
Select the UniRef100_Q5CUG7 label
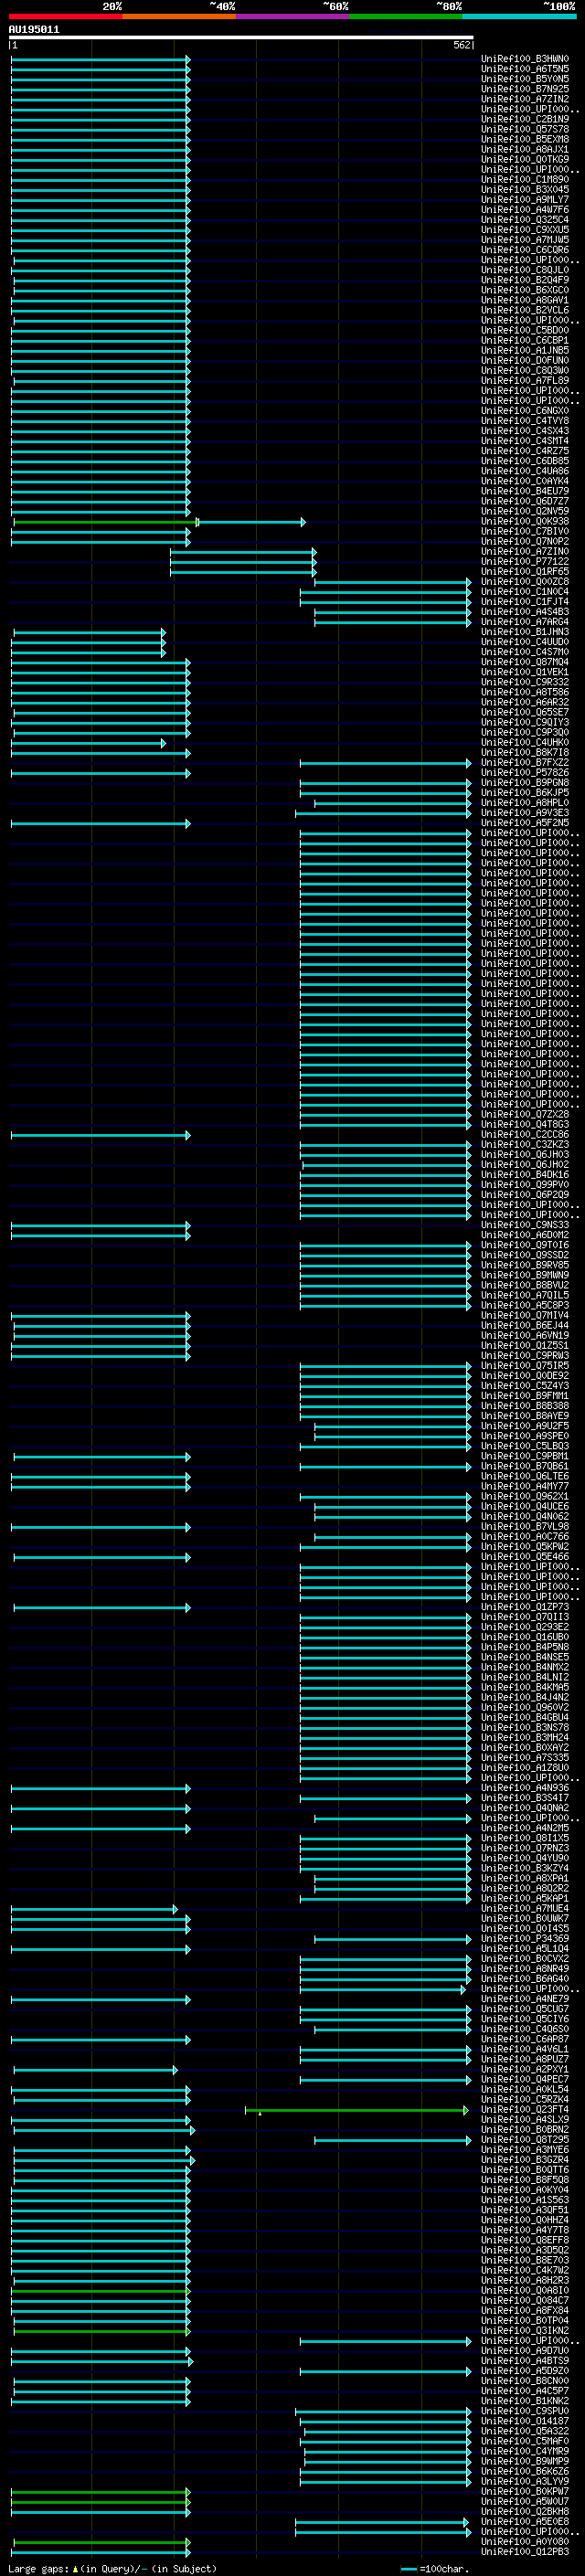click(x=525, y=2008)
